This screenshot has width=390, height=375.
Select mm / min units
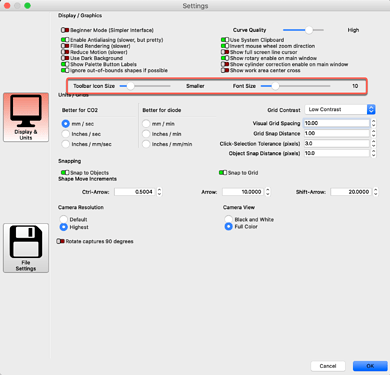click(x=146, y=124)
